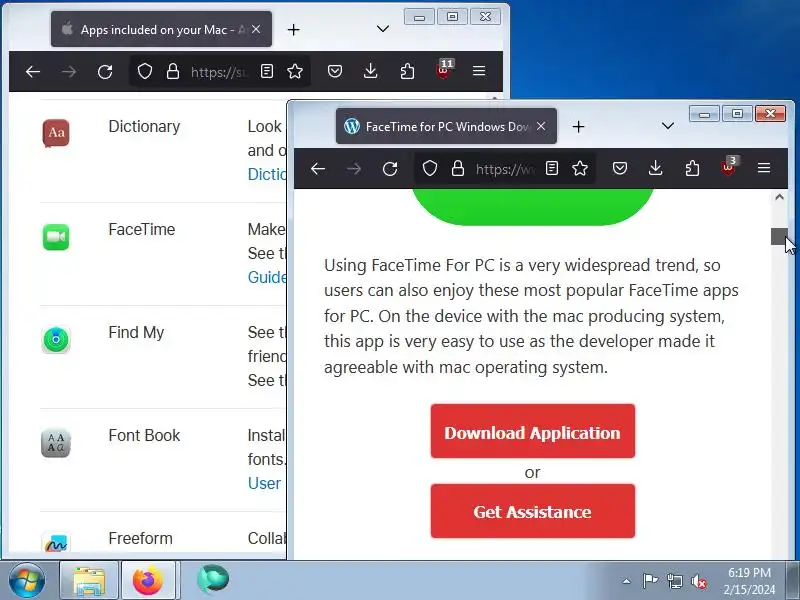List all tabs in Apps on Mac window
The width and height of the screenshot is (800, 600).
pyautogui.click(x=383, y=29)
